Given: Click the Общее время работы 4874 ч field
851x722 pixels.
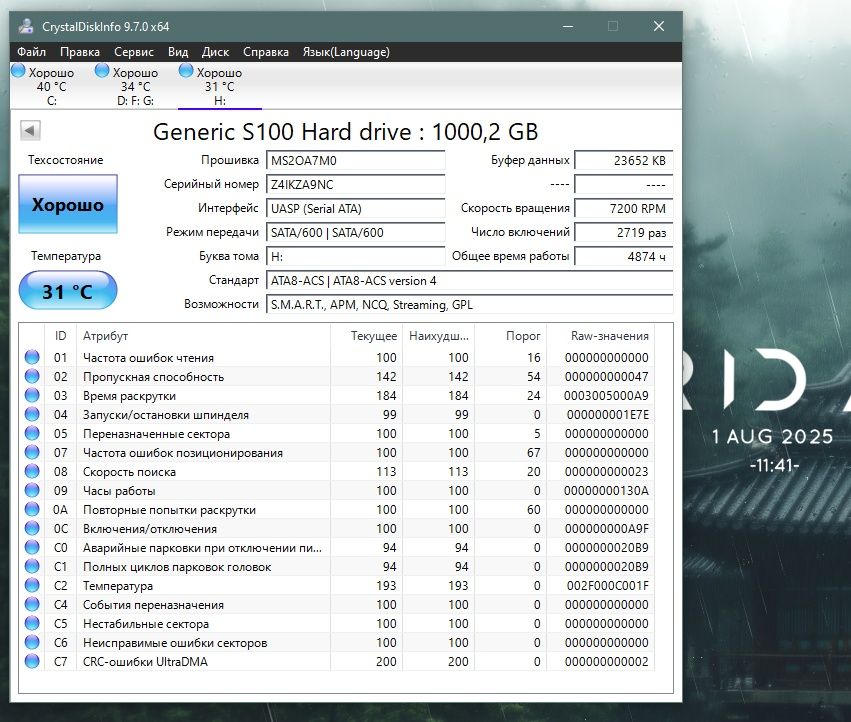Looking at the screenshot, I should pos(624,256).
